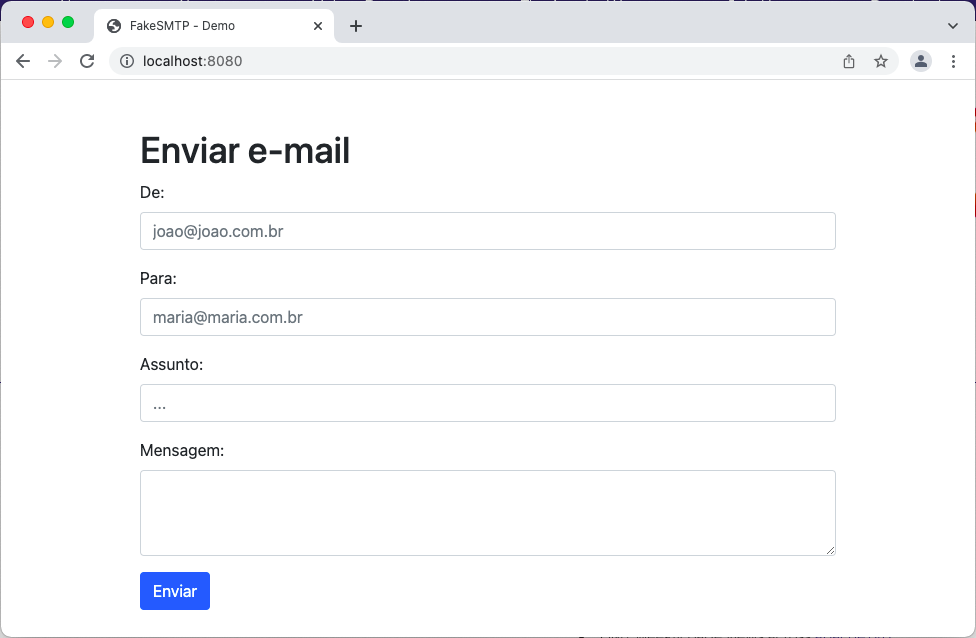Open Chrome three-dot menu

coord(953,61)
